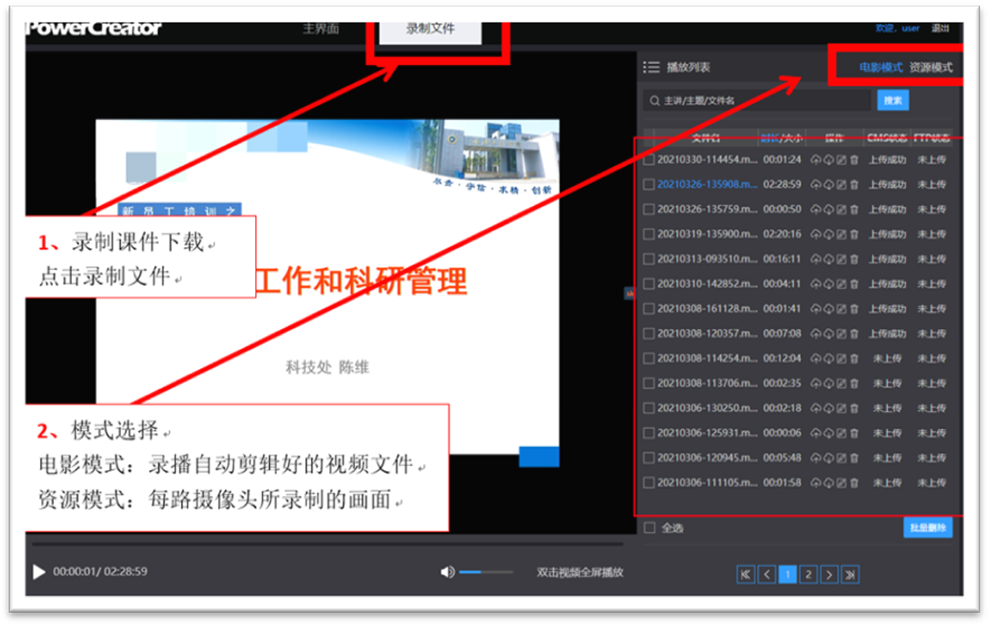Switch to 资源模式 resource mode
The image size is (991, 626).
pyautogui.click(x=930, y=67)
